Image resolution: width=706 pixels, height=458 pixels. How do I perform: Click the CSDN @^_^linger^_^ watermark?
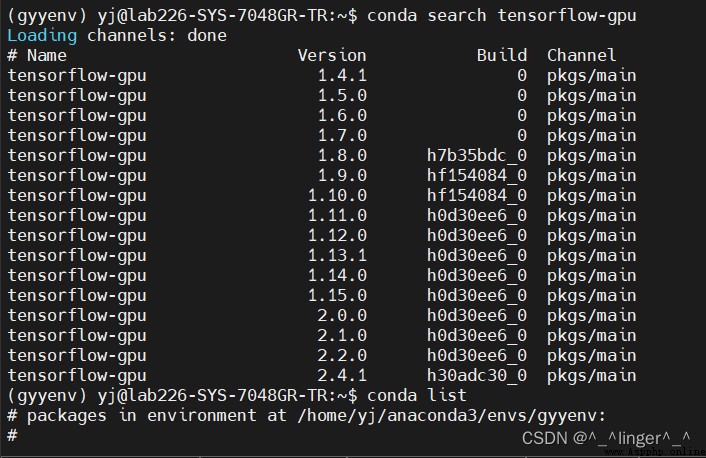coord(606,438)
